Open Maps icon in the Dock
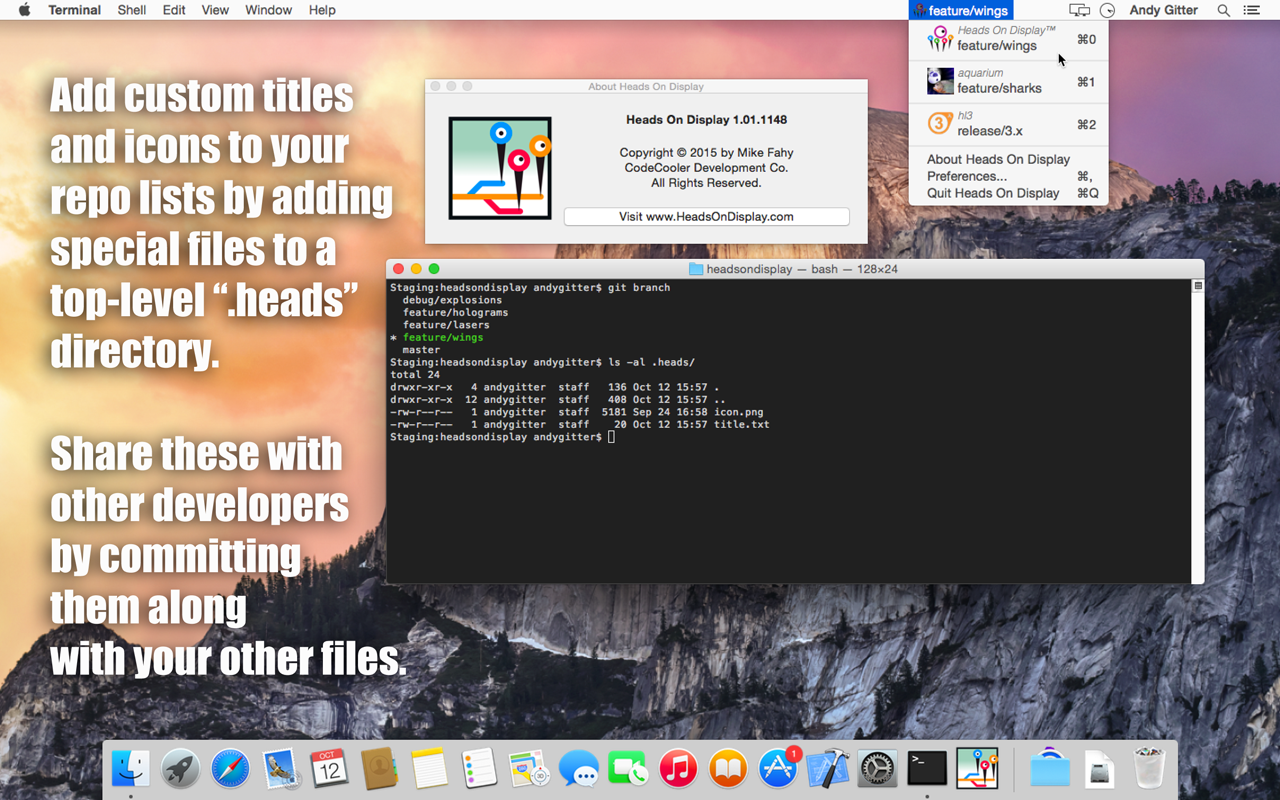Image resolution: width=1280 pixels, height=800 pixels. pyautogui.click(x=528, y=769)
